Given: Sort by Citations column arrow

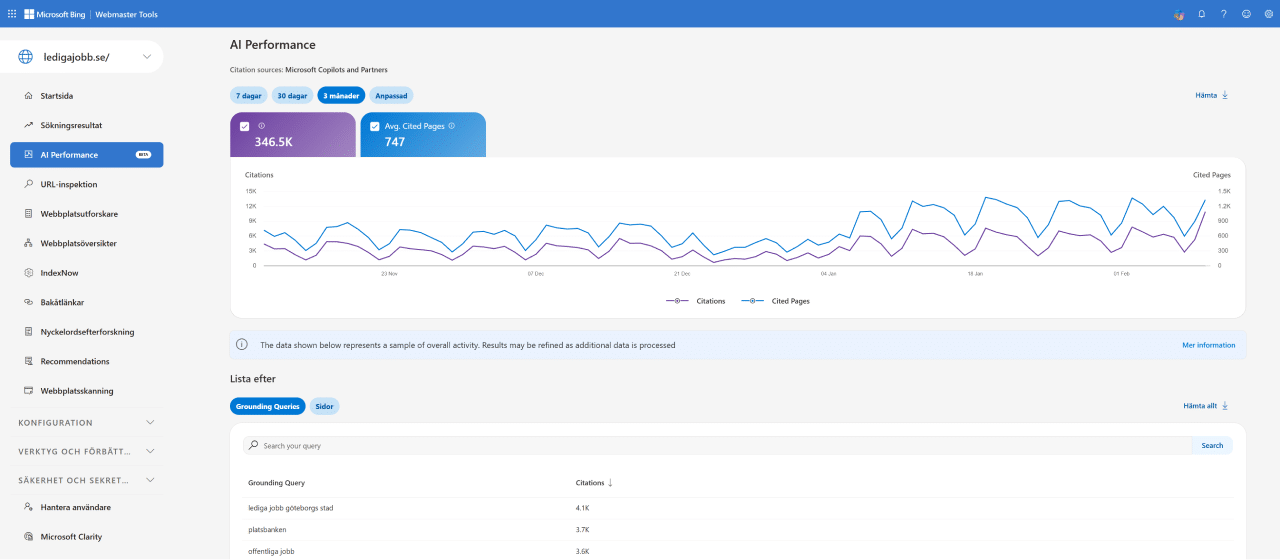Looking at the screenshot, I should 610,483.
